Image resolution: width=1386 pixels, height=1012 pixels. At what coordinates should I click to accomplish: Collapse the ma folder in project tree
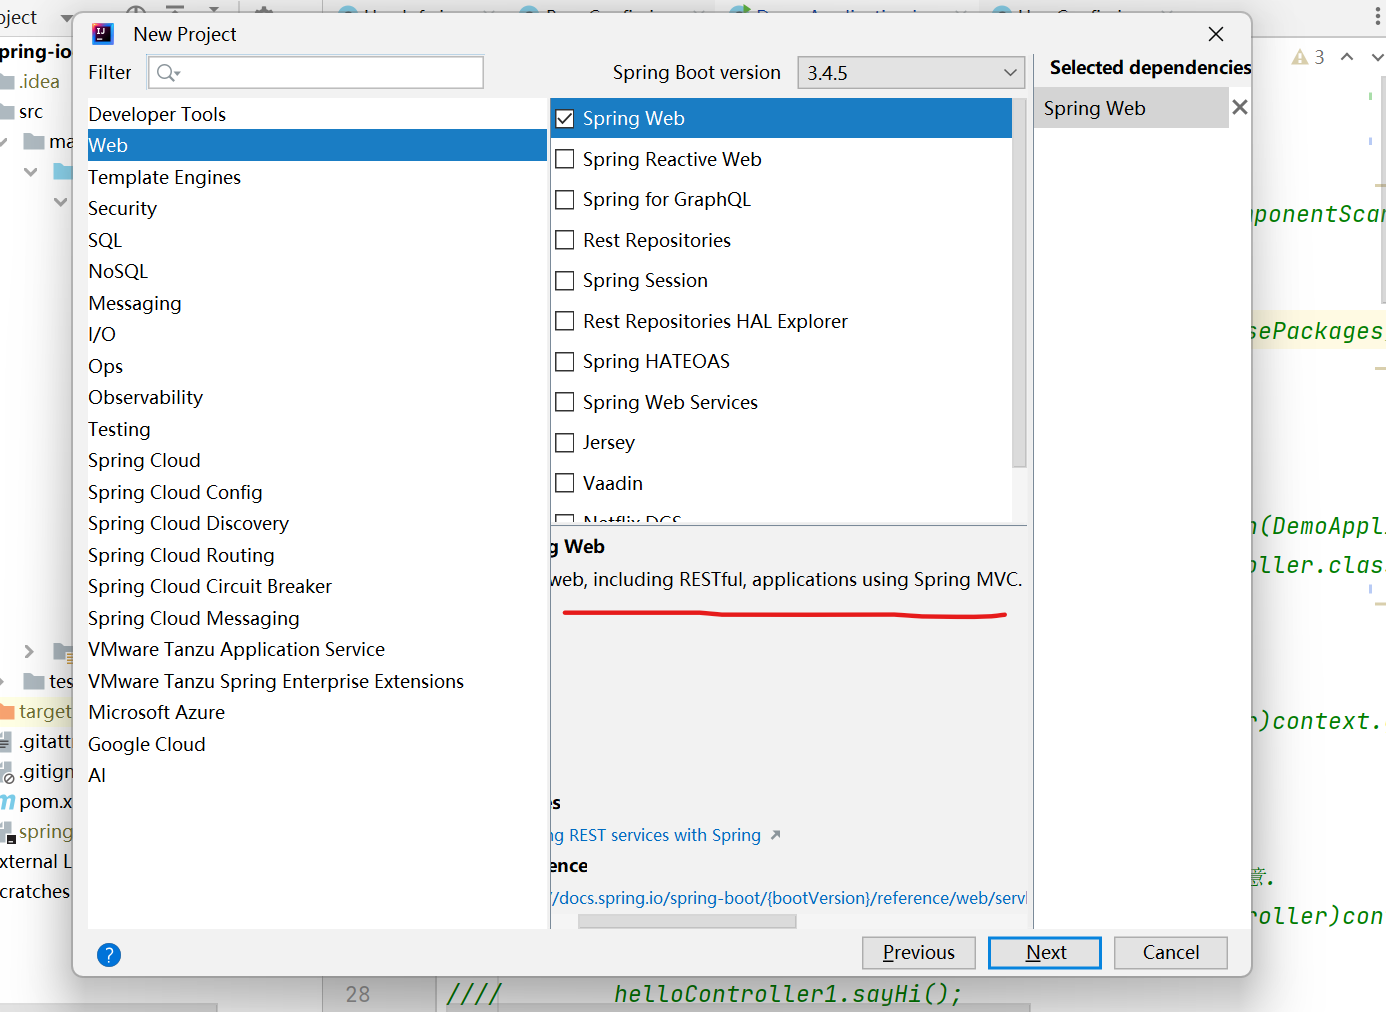pyautogui.click(x=3, y=141)
